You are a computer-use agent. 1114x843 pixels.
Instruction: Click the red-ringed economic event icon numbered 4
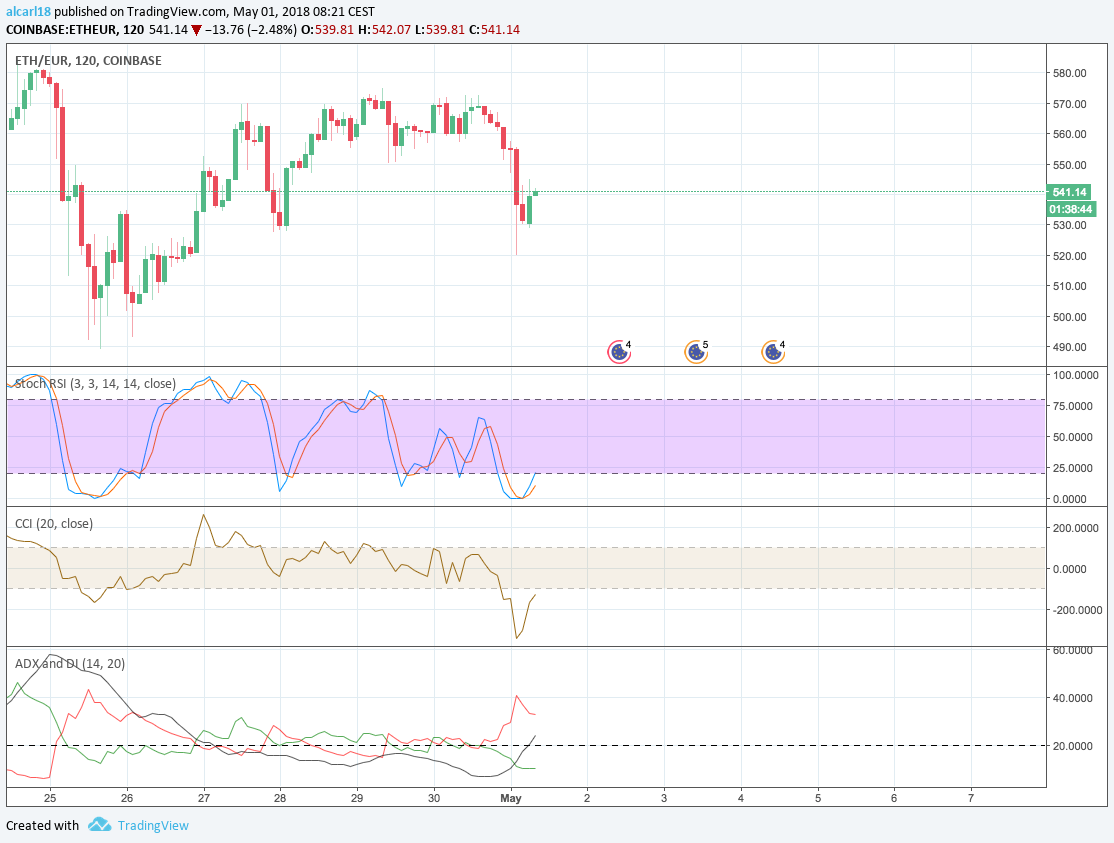point(620,352)
